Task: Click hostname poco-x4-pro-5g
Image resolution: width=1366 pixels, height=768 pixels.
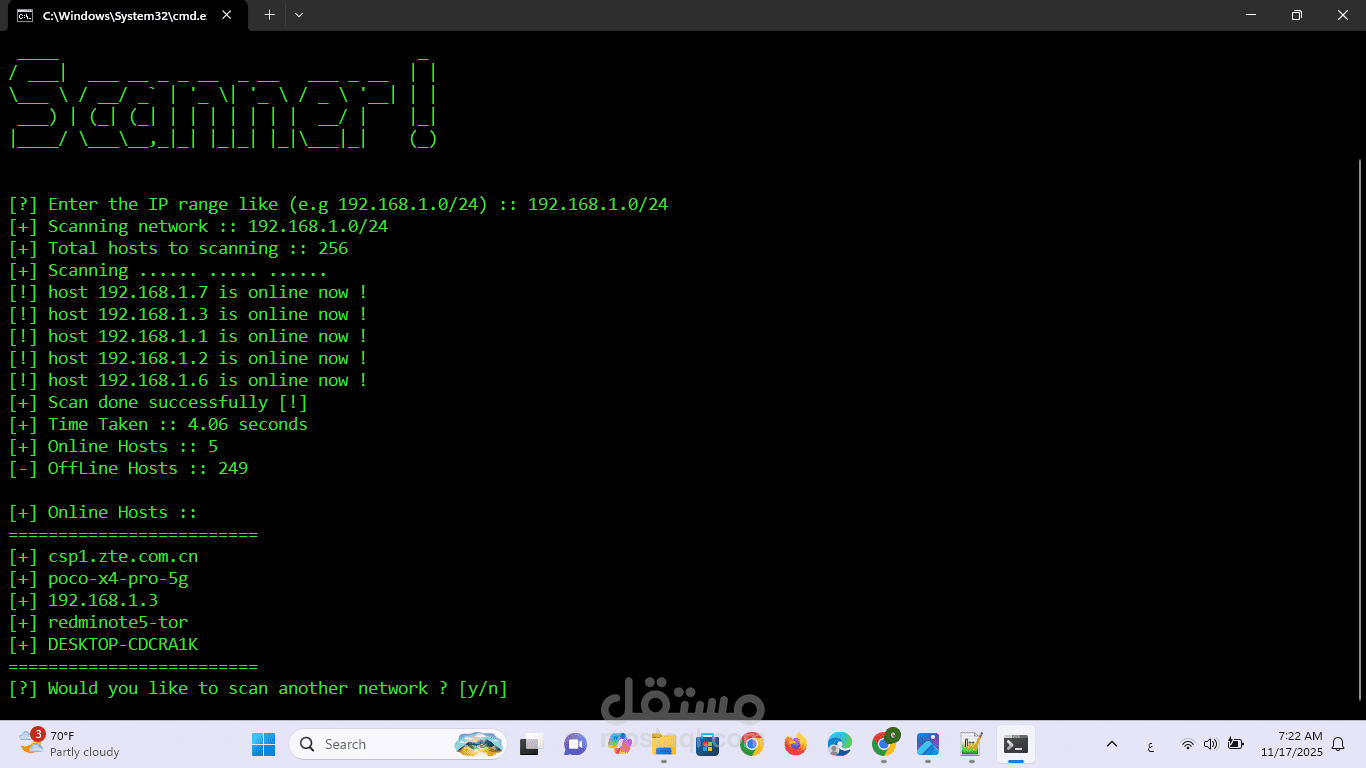Action: click(x=118, y=578)
